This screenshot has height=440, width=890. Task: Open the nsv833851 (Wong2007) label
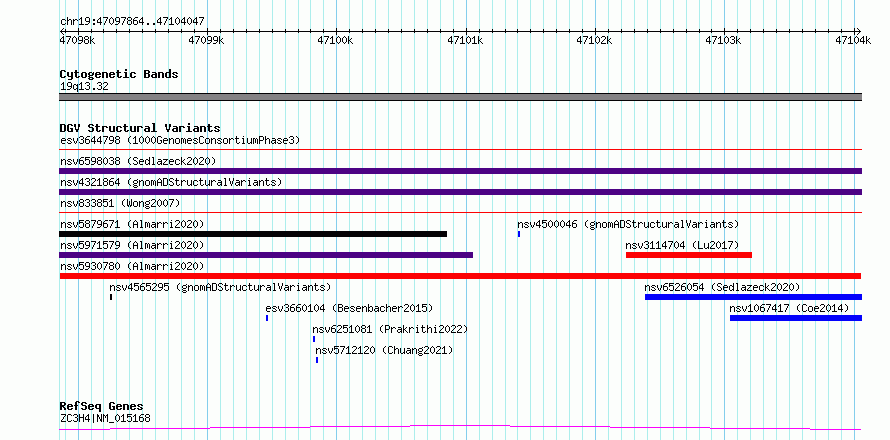120,203
